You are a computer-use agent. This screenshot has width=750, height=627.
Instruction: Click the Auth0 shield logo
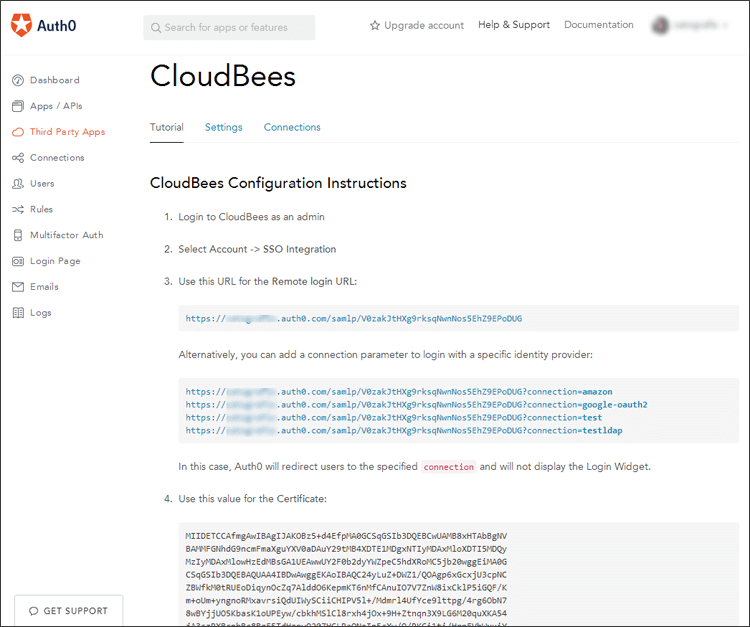click(x=21, y=25)
